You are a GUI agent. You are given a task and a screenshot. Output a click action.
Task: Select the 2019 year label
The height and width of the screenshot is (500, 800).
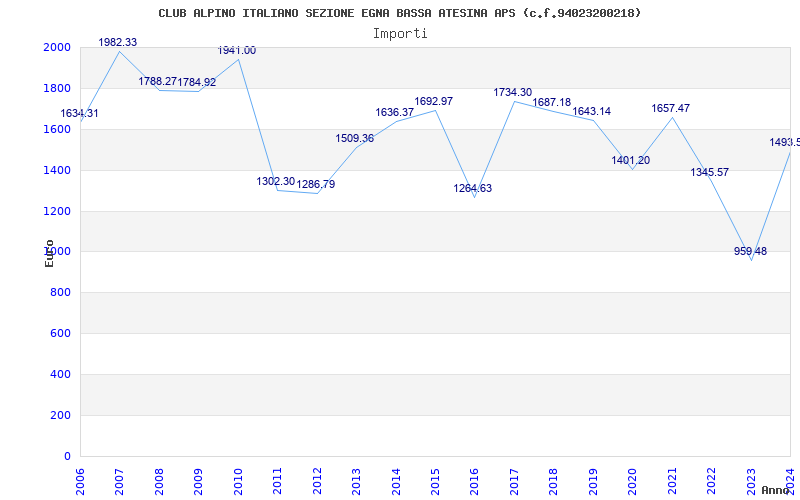tap(593, 481)
